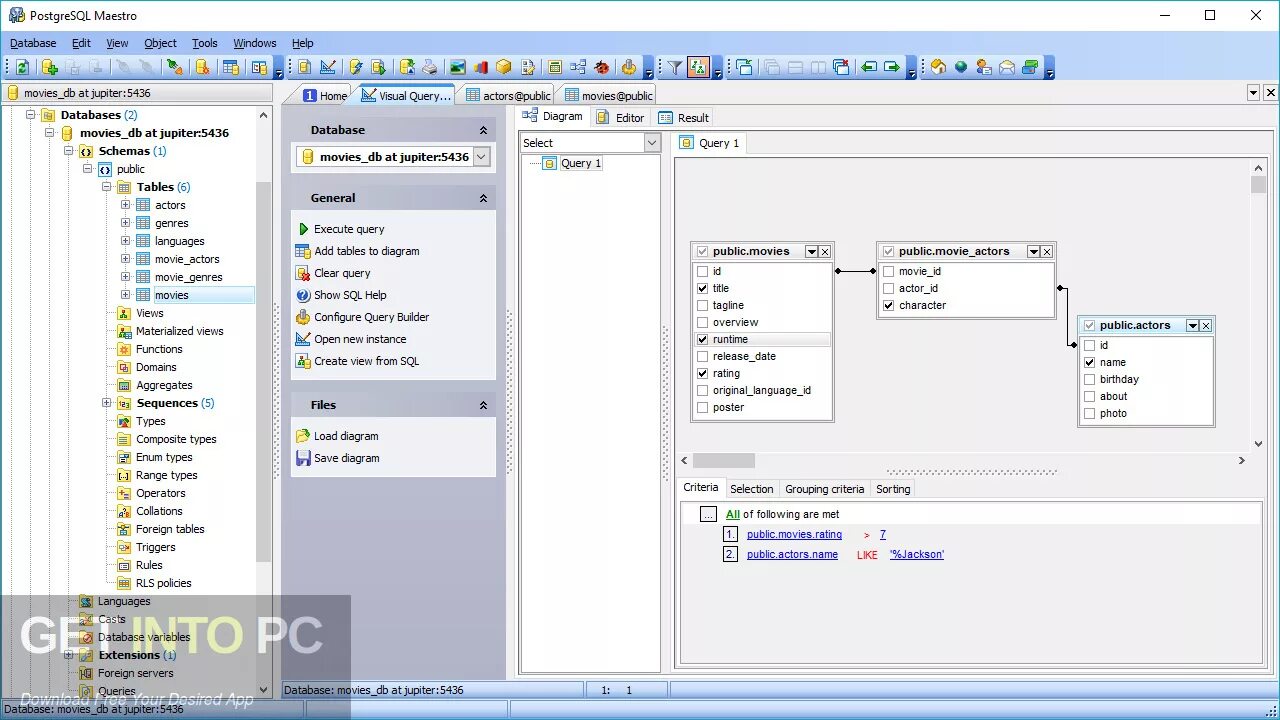1280x720 pixels.
Task: Switch to the Result tab
Action: pos(684,117)
